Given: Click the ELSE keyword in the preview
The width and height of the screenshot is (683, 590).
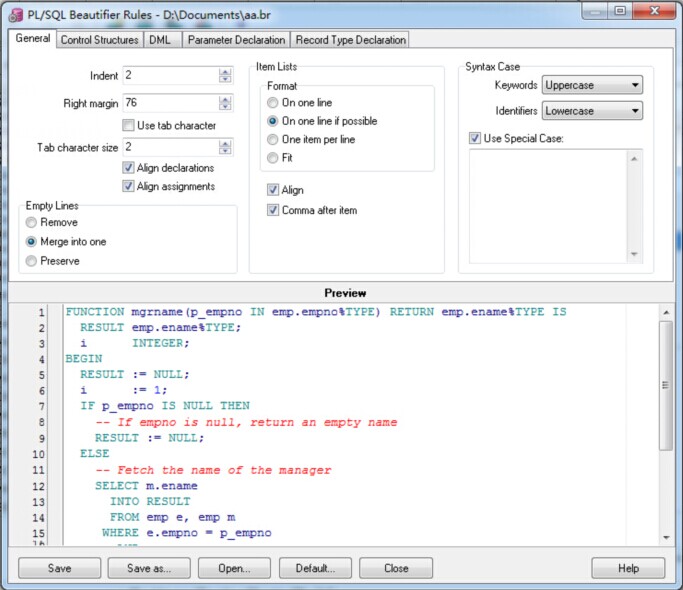Looking at the screenshot, I should tap(95, 454).
